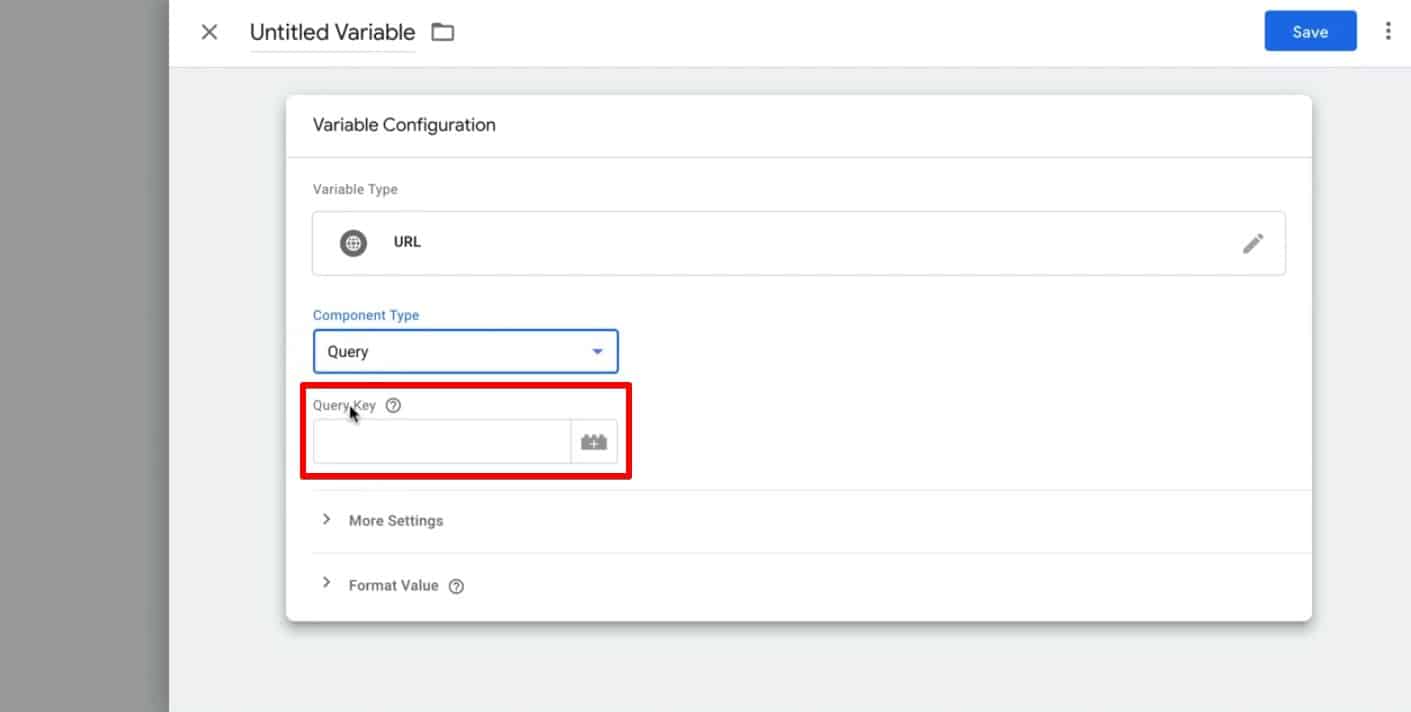Click the Query Key label

pyautogui.click(x=344, y=405)
